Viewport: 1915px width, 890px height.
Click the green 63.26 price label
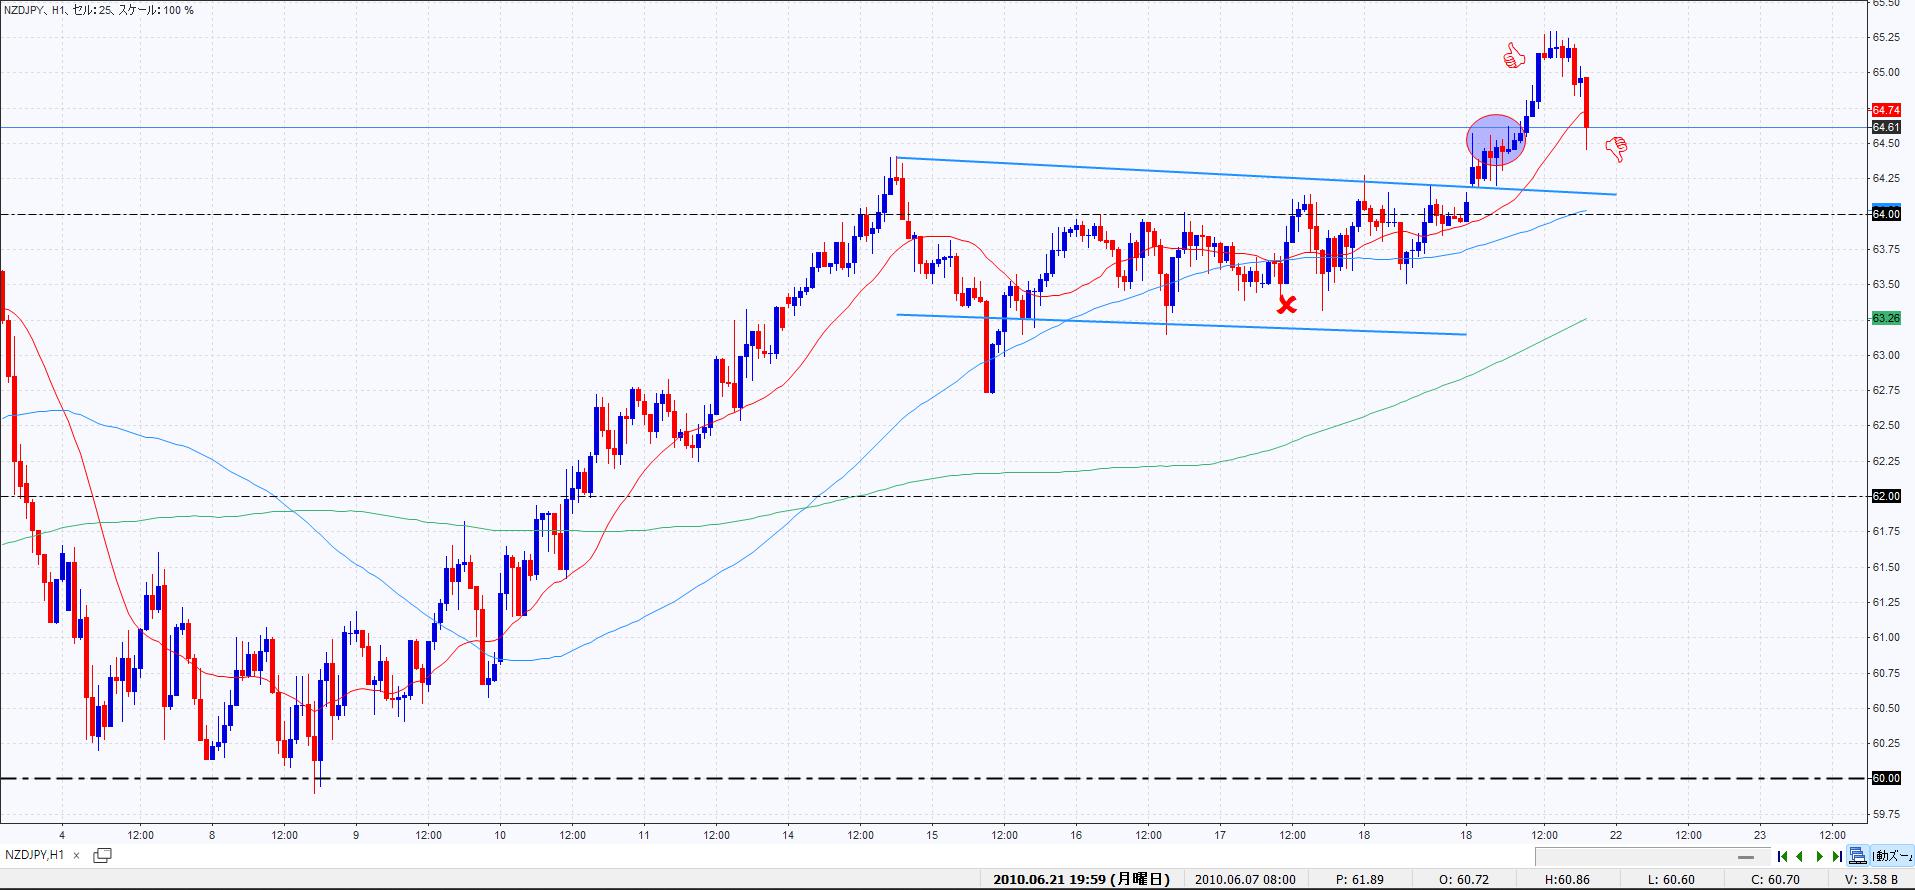coord(1885,318)
